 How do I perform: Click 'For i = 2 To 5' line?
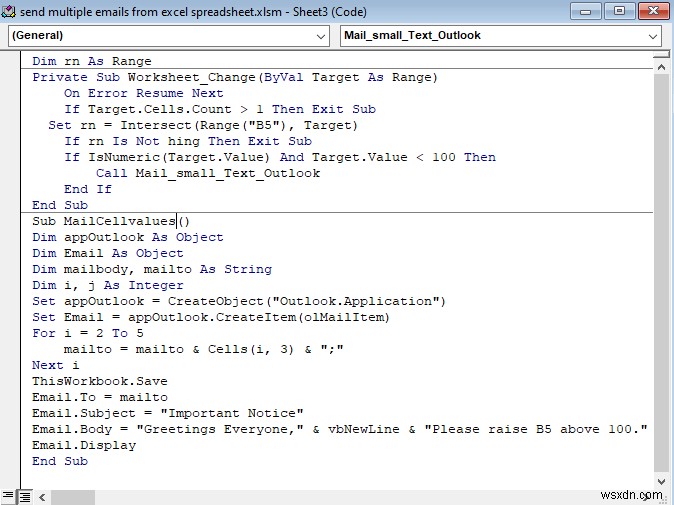point(88,333)
